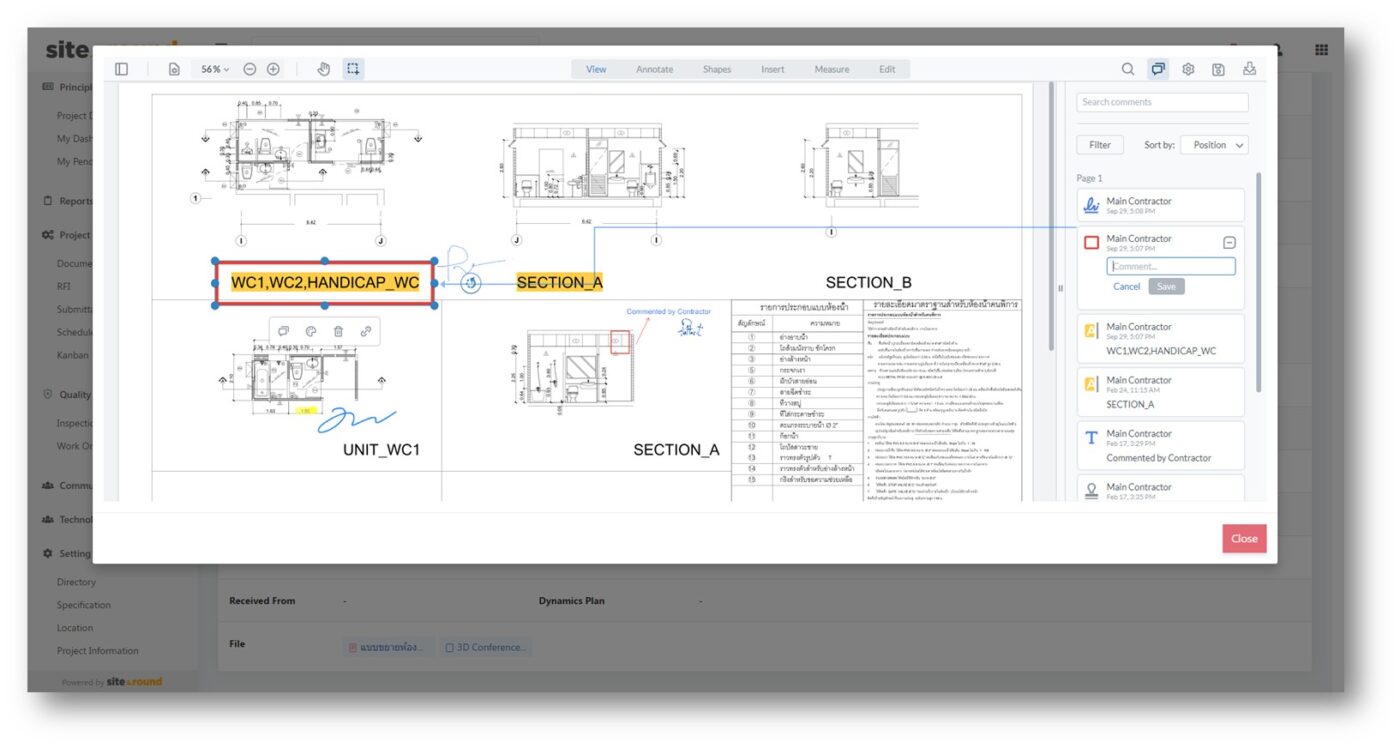The height and width of the screenshot is (748, 1400).
Task: Switch to the Edit tab
Action: [x=887, y=69]
